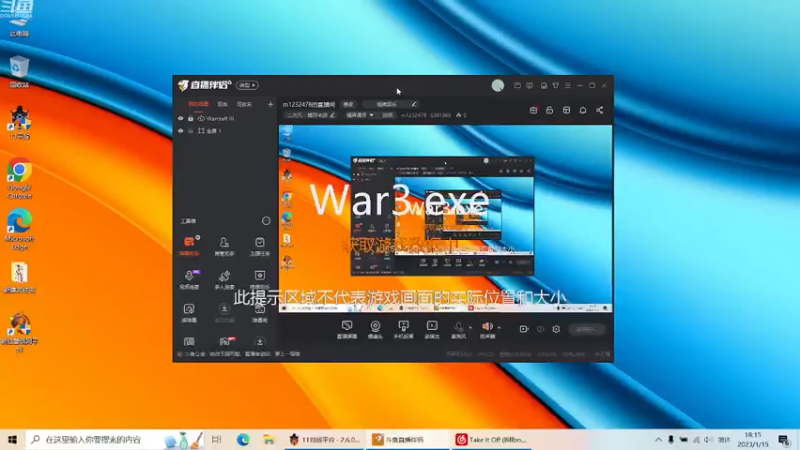
Task: Add a desktop screen capture source
Action: pos(347,330)
